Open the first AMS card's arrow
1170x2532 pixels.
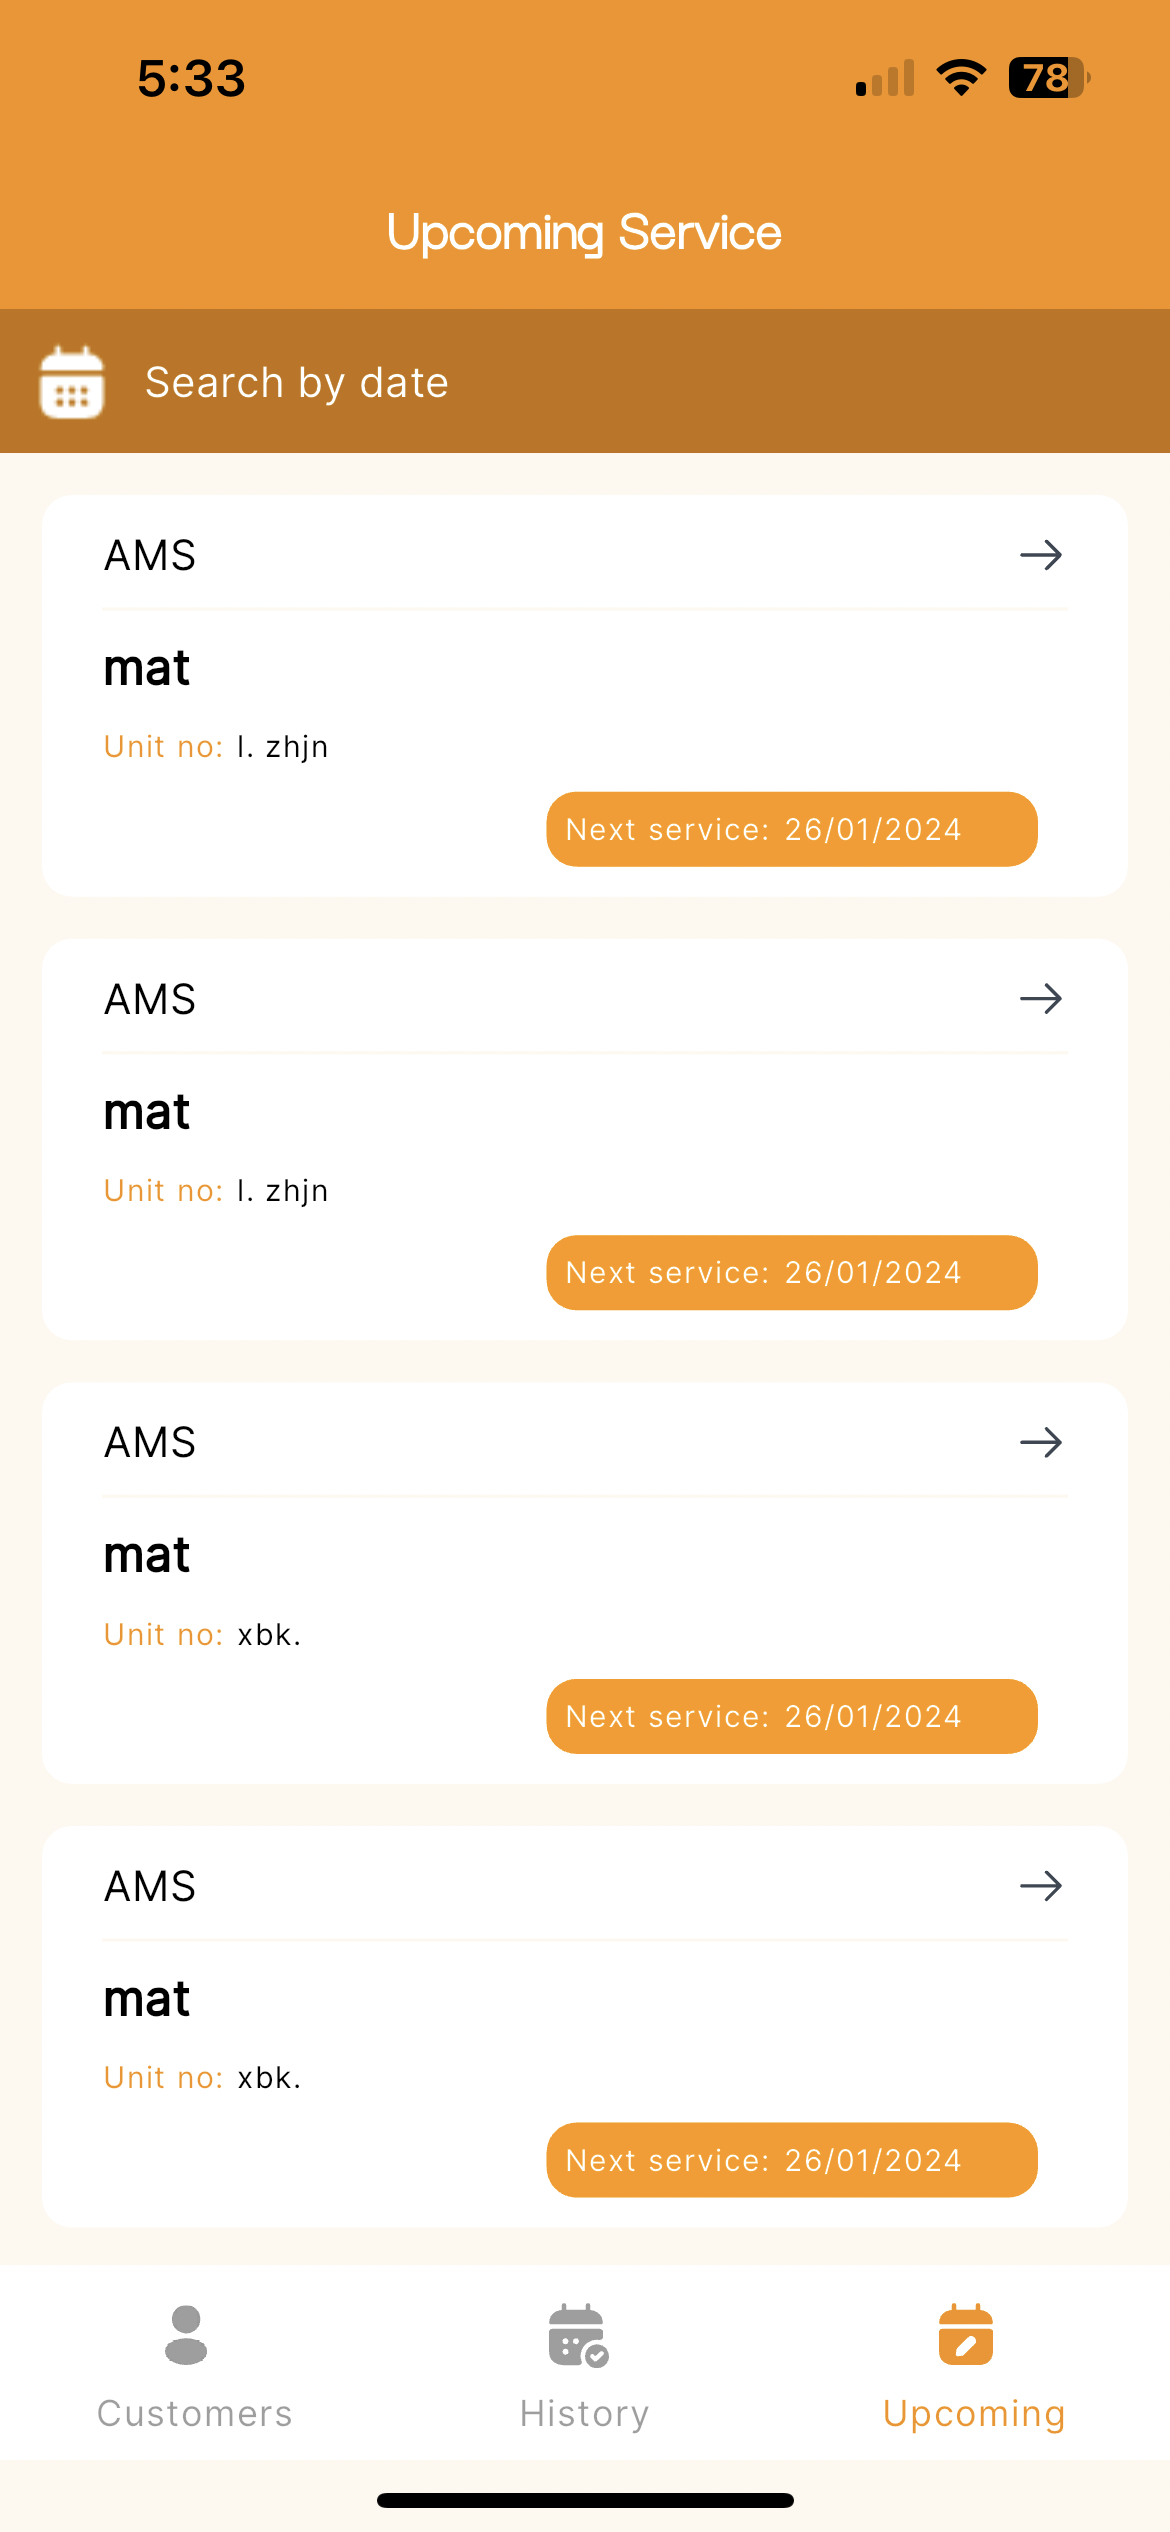point(1040,555)
